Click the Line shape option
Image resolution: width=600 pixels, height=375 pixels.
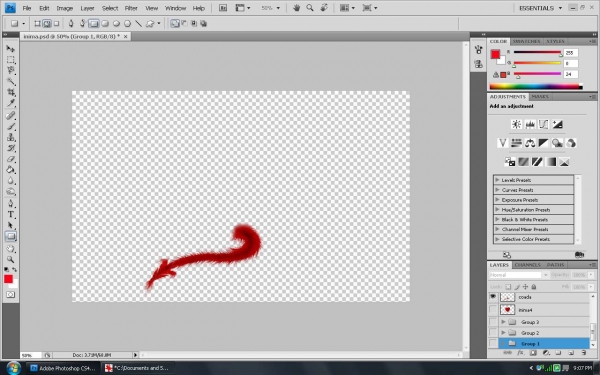[x=138, y=24]
